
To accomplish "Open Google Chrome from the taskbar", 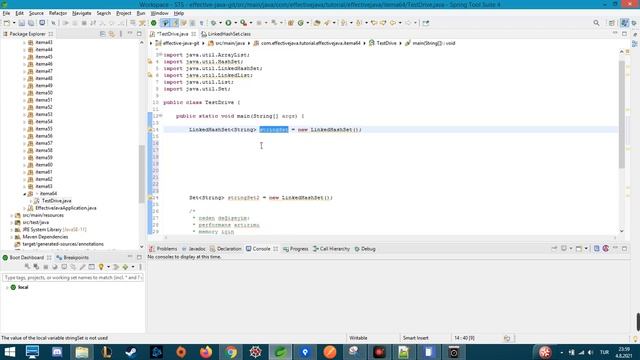I will pos(231,352).
